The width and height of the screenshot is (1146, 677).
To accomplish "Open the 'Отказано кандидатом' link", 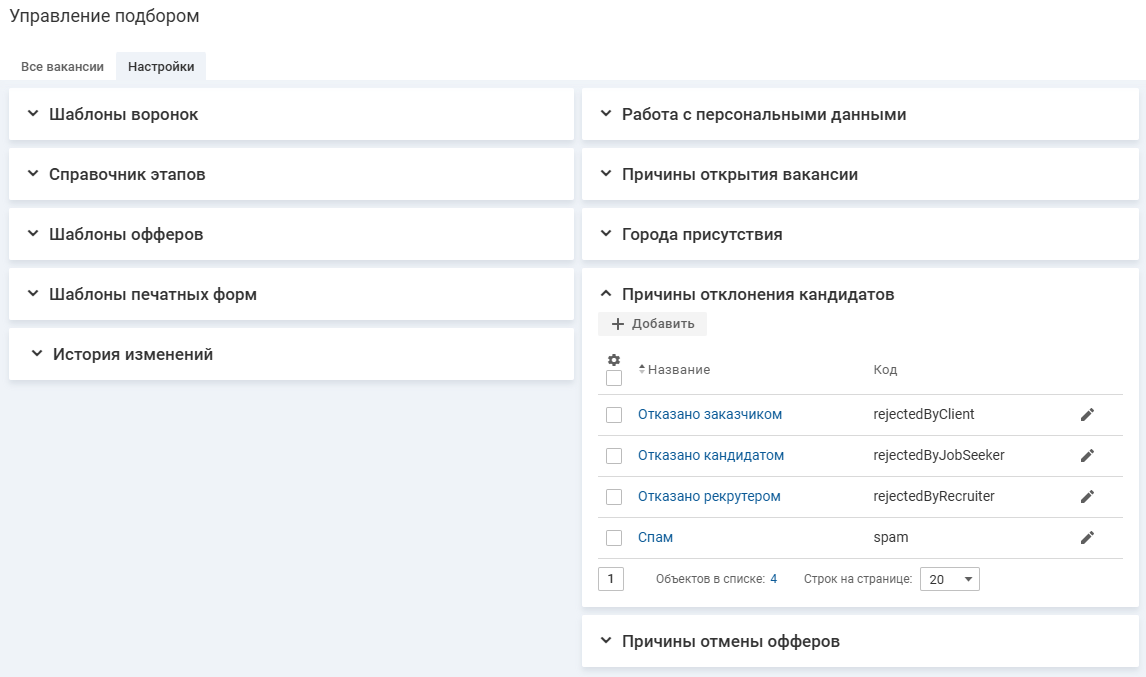I will tap(710, 456).
